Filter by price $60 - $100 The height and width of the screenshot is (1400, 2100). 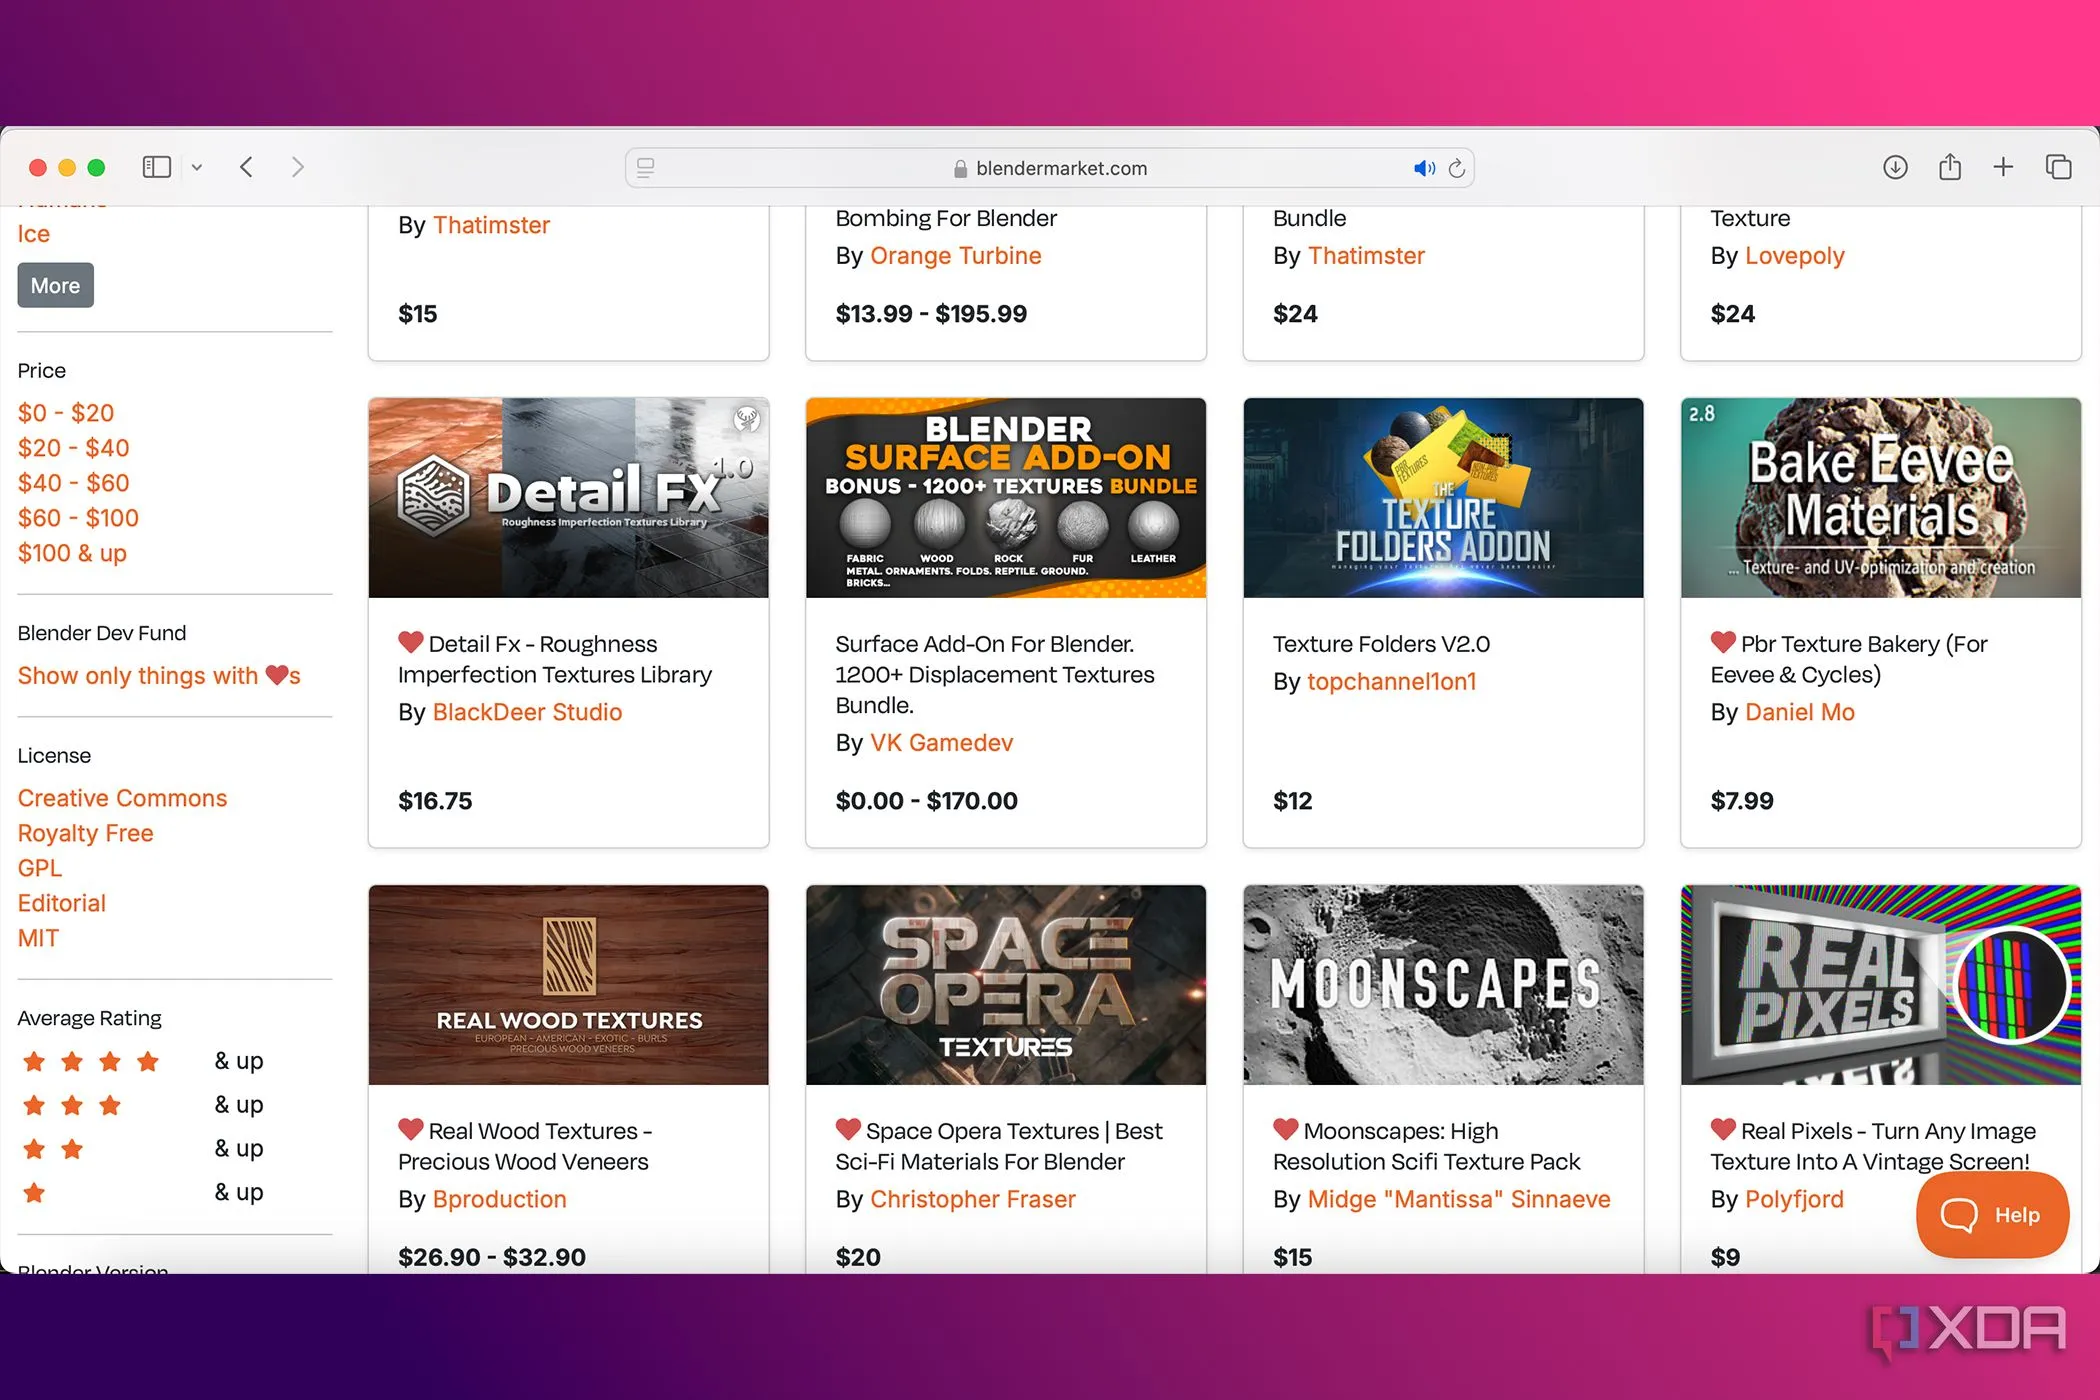pyautogui.click(x=78, y=518)
